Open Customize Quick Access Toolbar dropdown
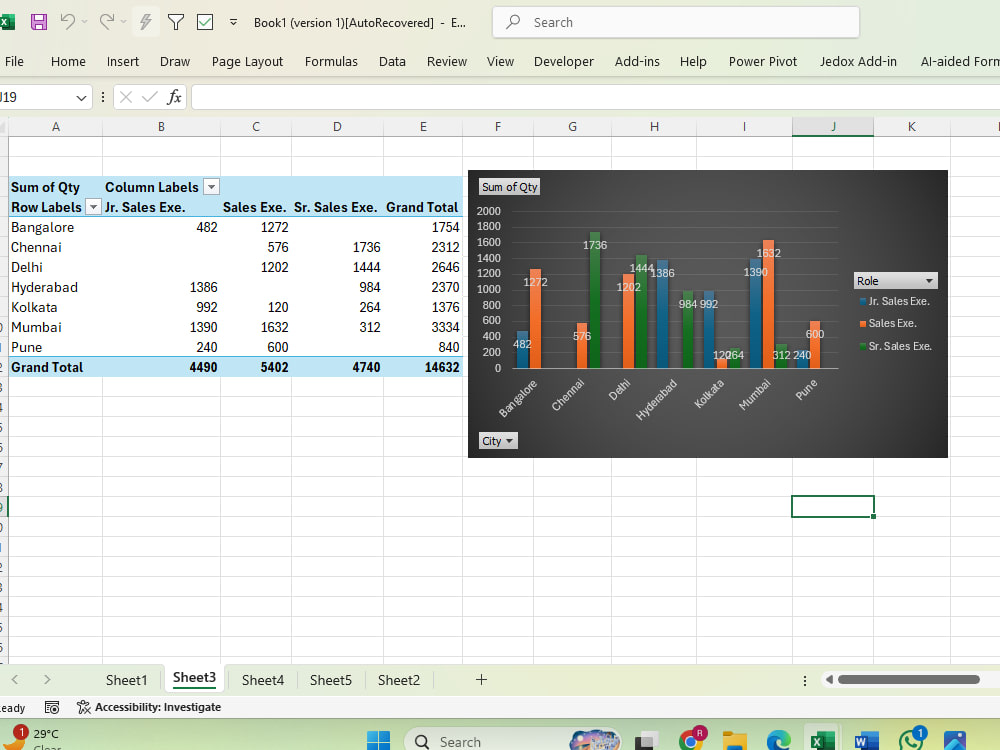This screenshot has width=1000, height=750. (233, 22)
